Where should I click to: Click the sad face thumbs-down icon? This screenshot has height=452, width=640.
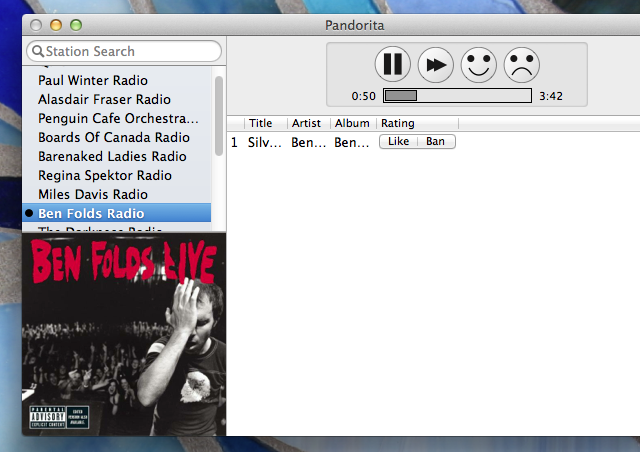[522, 65]
